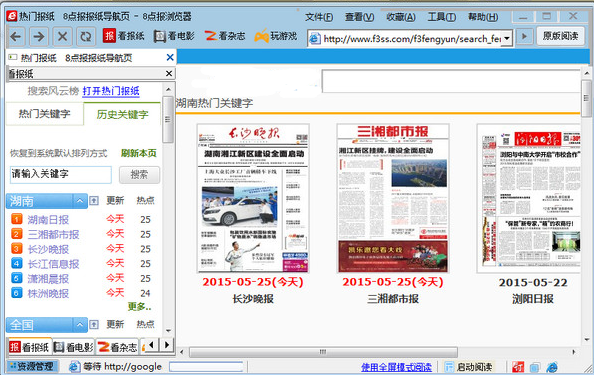Open 三湘都市报 in the sidebar list

[53, 234]
